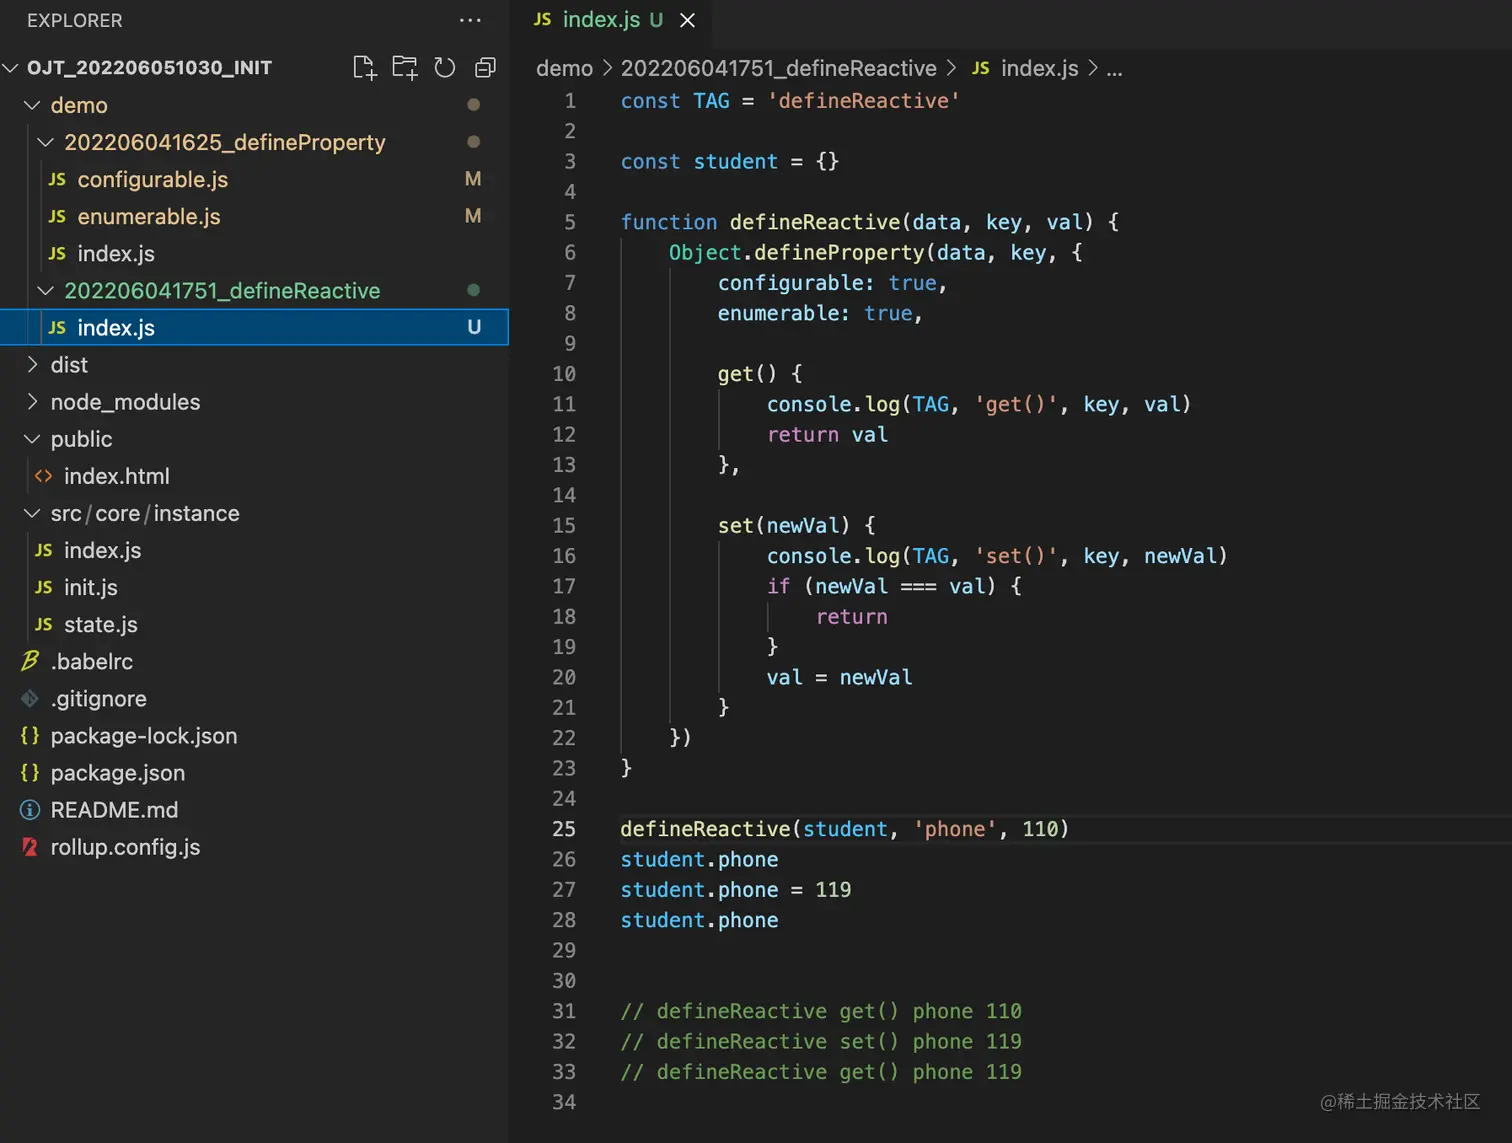This screenshot has width=1512, height=1143.
Task: Click the U status badge on index.js
Action: pos(474,327)
